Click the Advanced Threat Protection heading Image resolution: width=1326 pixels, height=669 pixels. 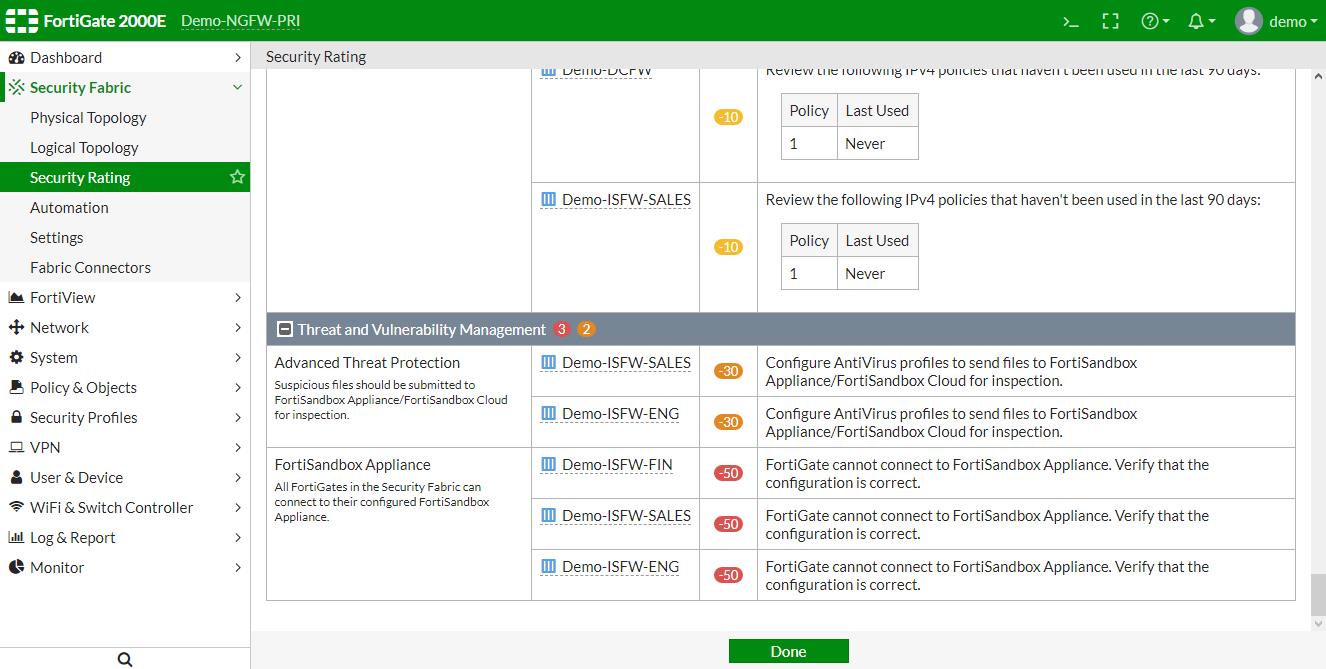pyautogui.click(x=367, y=363)
